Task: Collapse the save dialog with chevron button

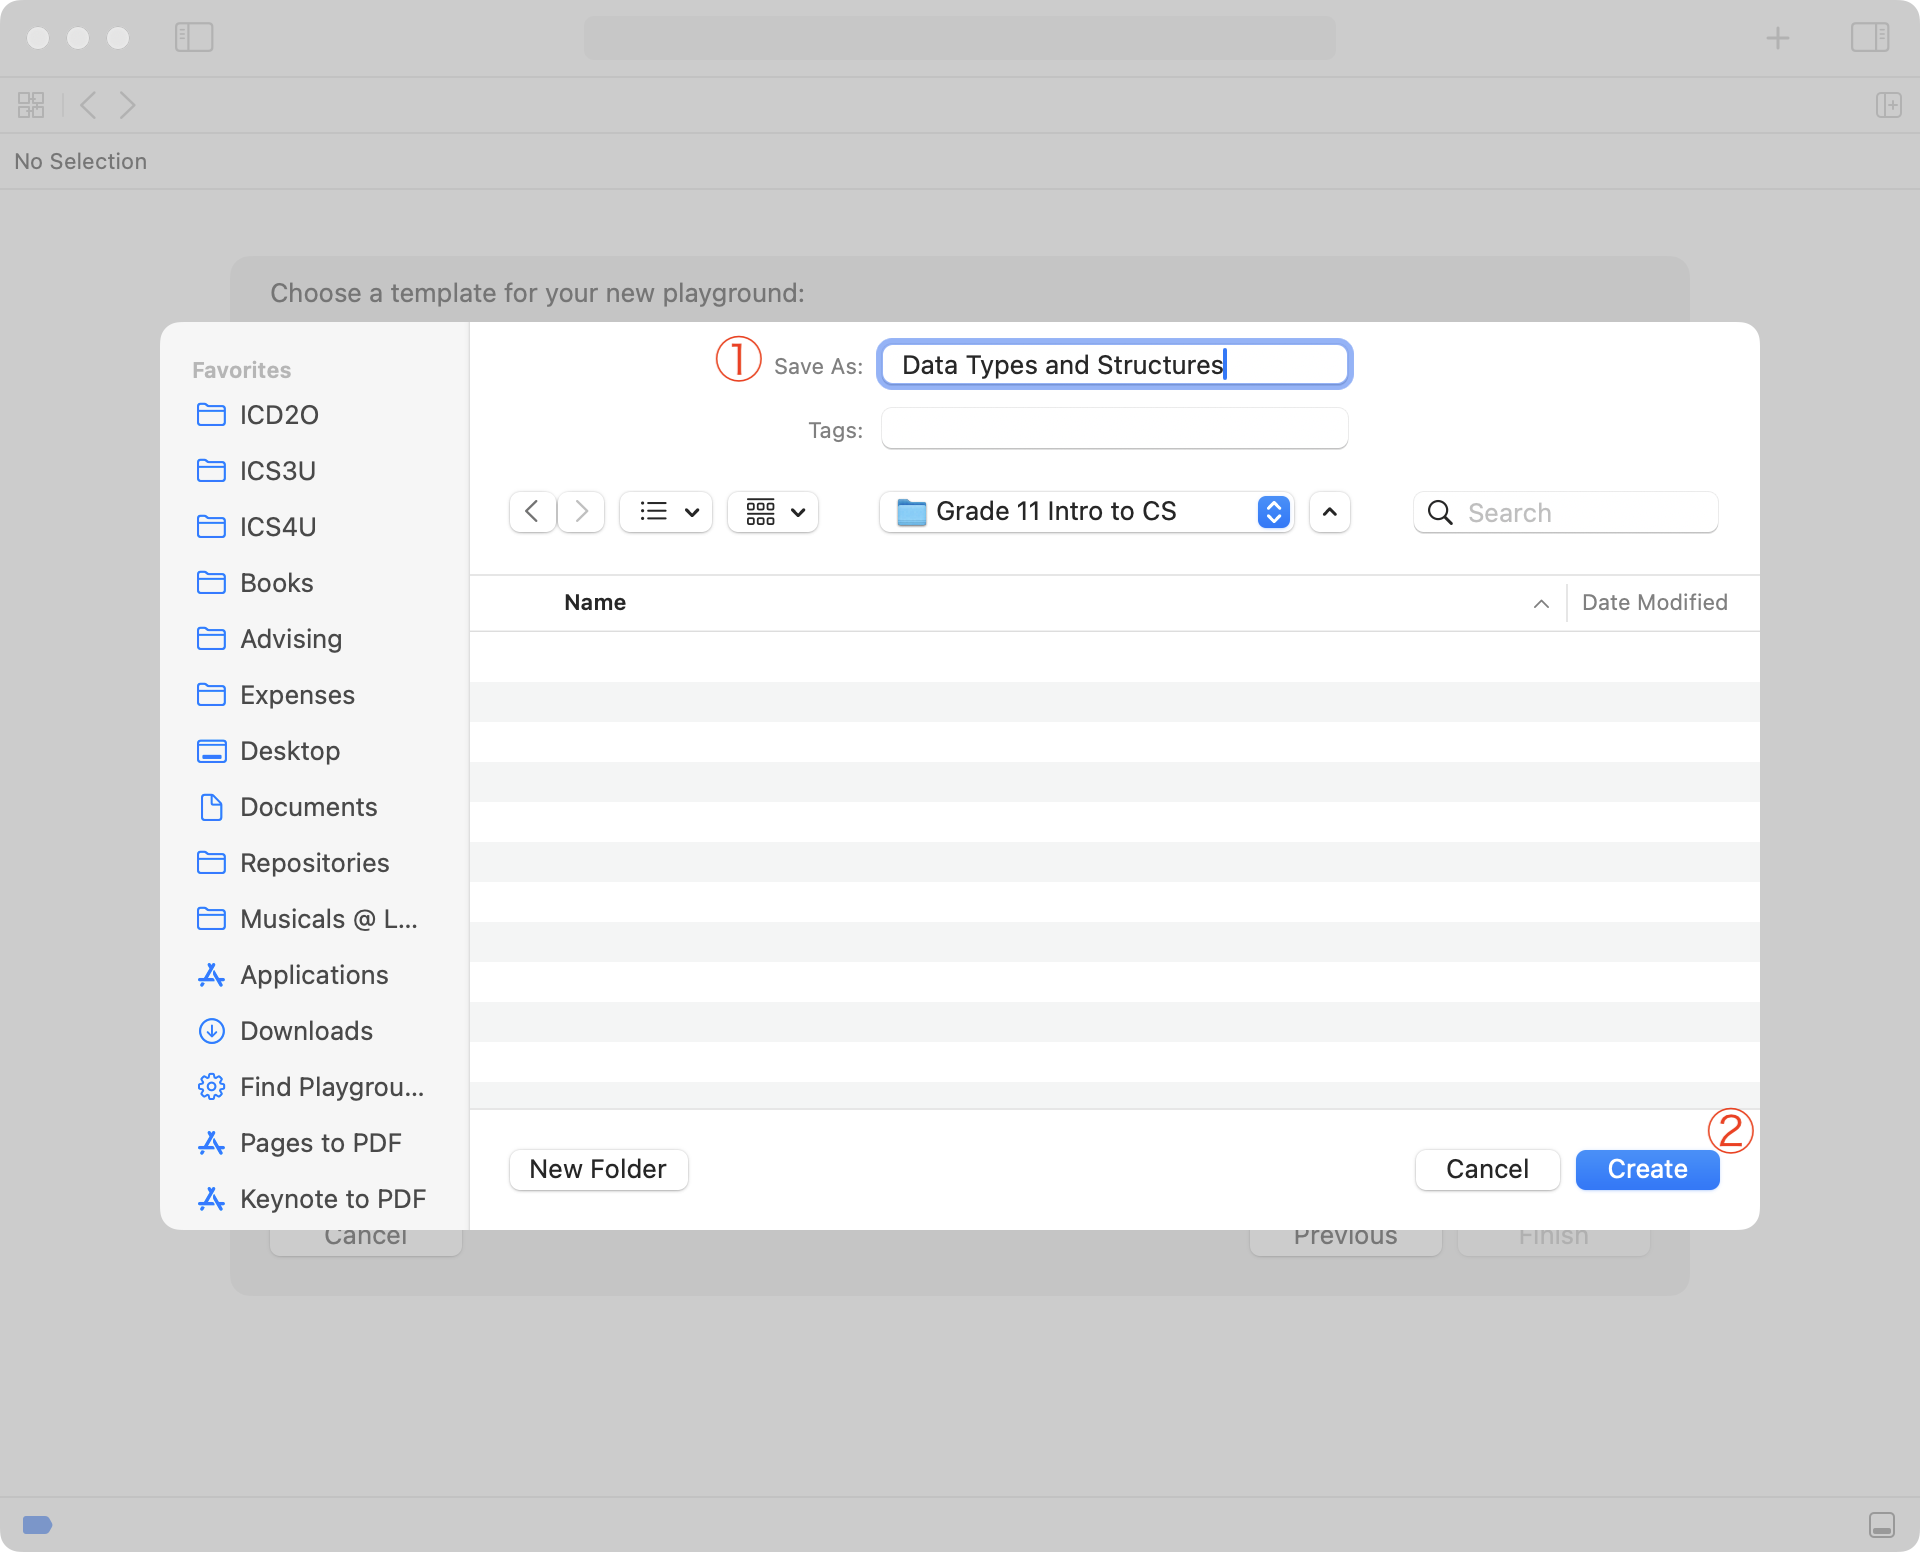Action: (x=1329, y=512)
